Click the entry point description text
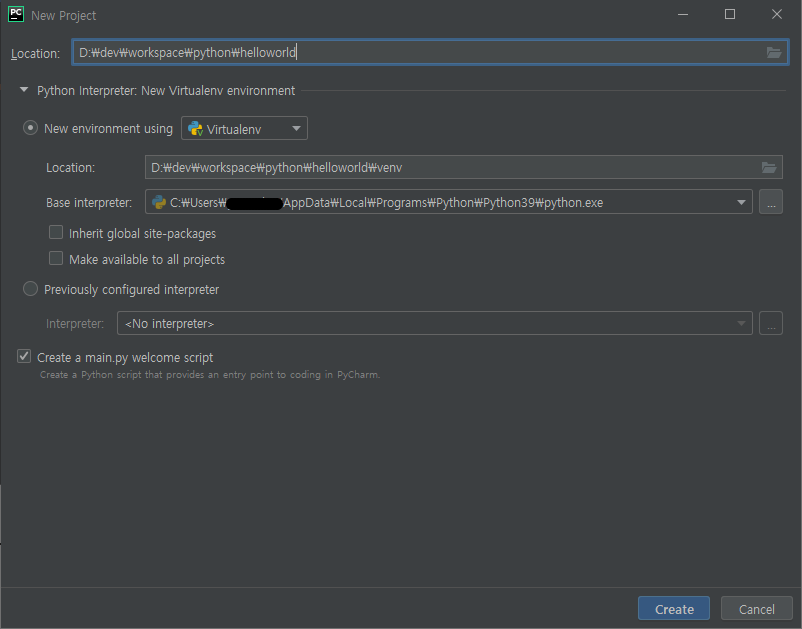This screenshot has height=629, width=802. [210, 375]
